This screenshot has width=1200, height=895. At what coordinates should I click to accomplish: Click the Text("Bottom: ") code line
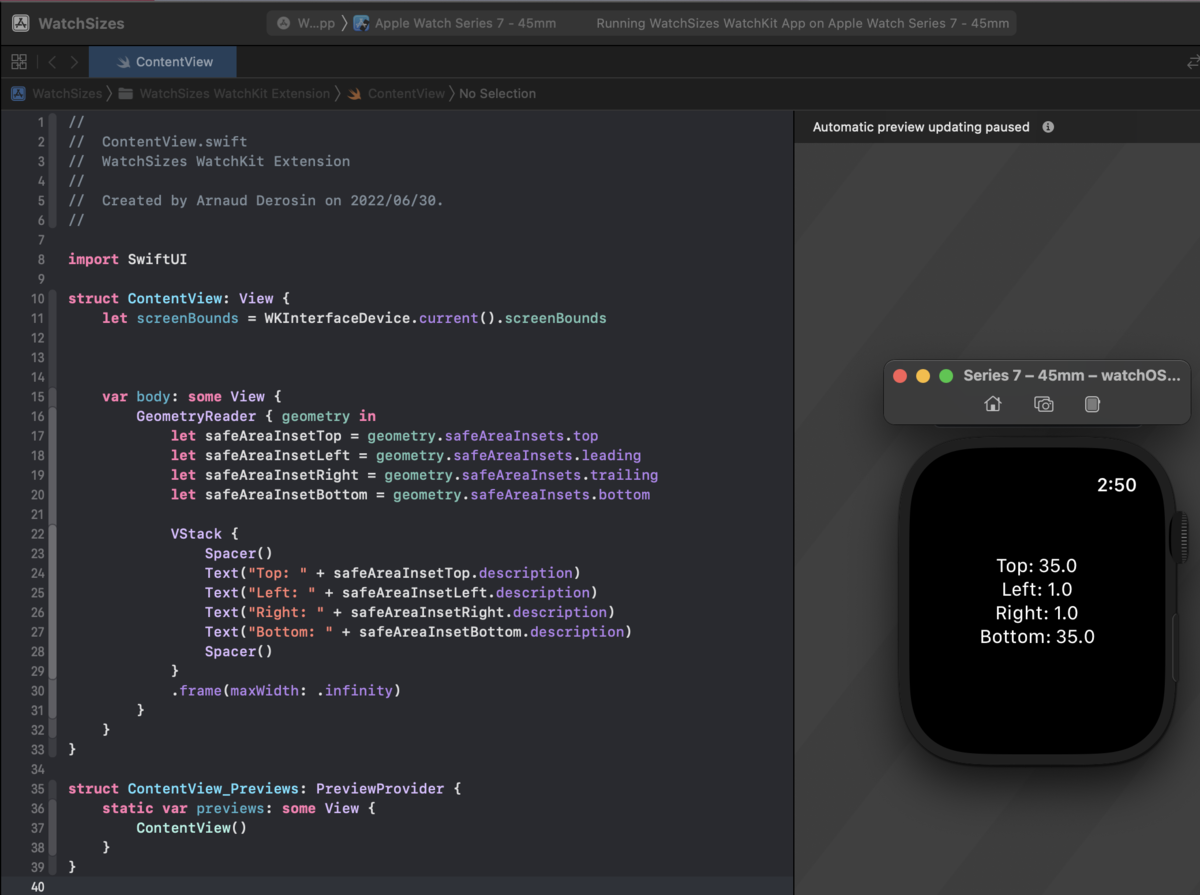pos(418,631)
